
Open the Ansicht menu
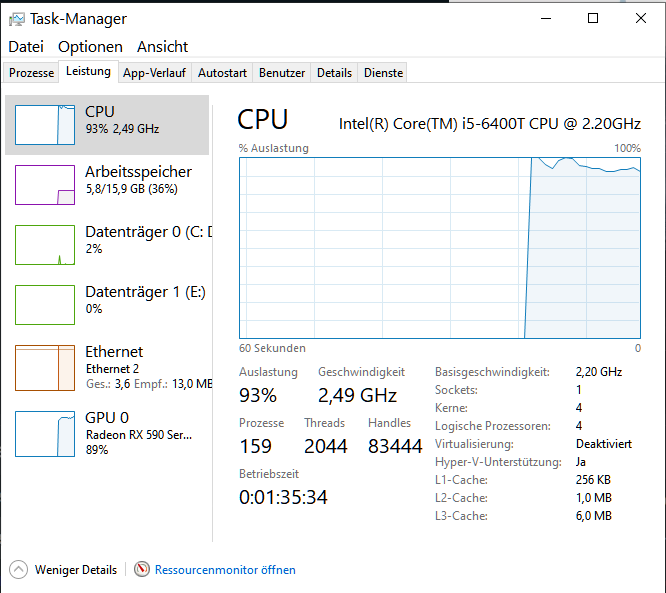[x=162, y=47]
